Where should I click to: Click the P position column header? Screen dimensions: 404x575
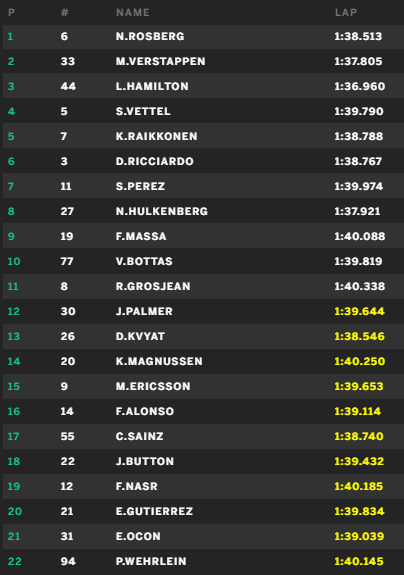click(x=11, y=12)
